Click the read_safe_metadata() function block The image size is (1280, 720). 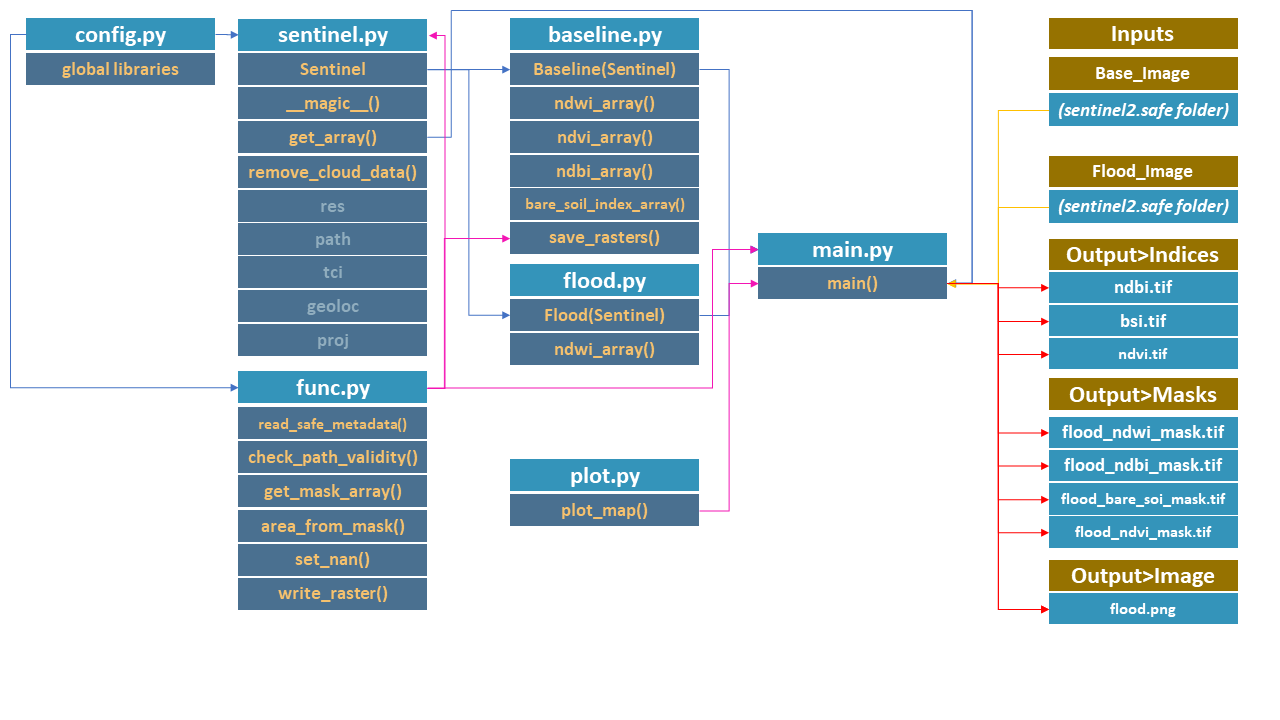(332, 422)
